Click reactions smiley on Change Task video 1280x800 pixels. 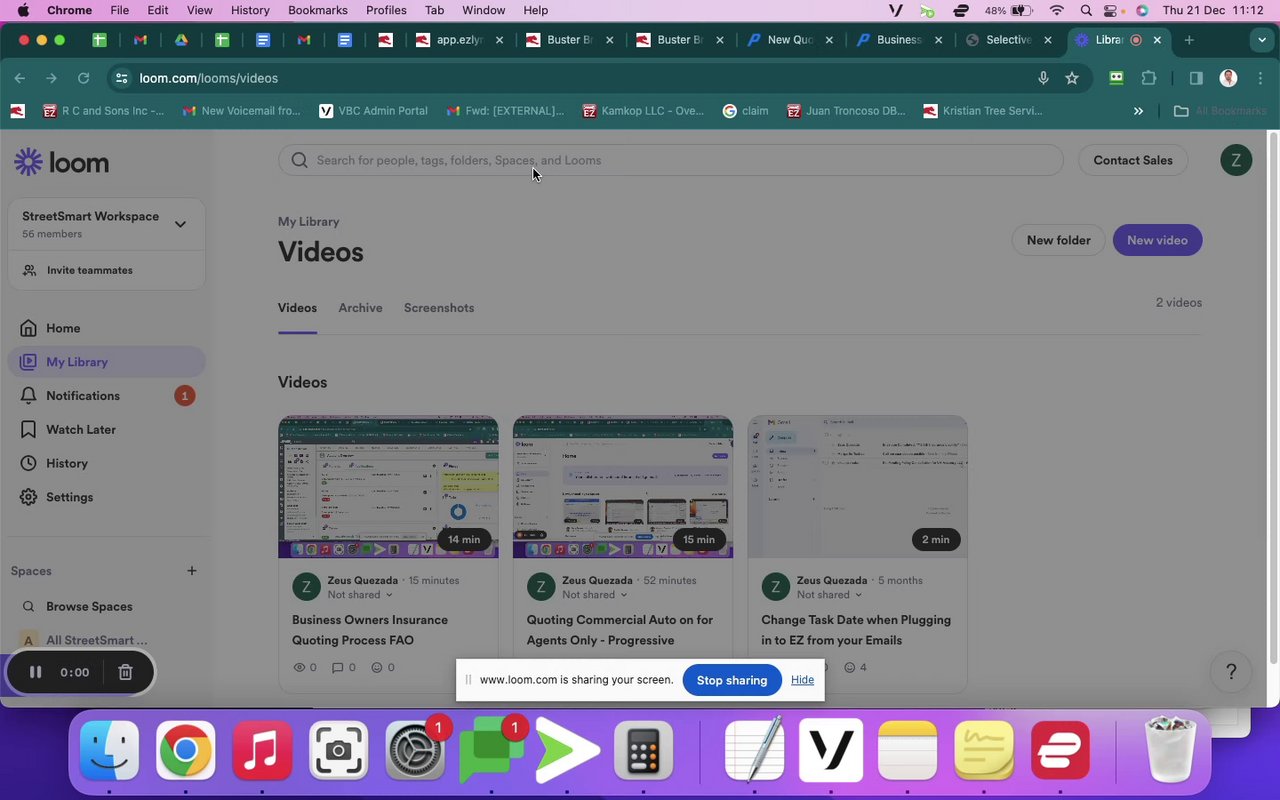849,667
